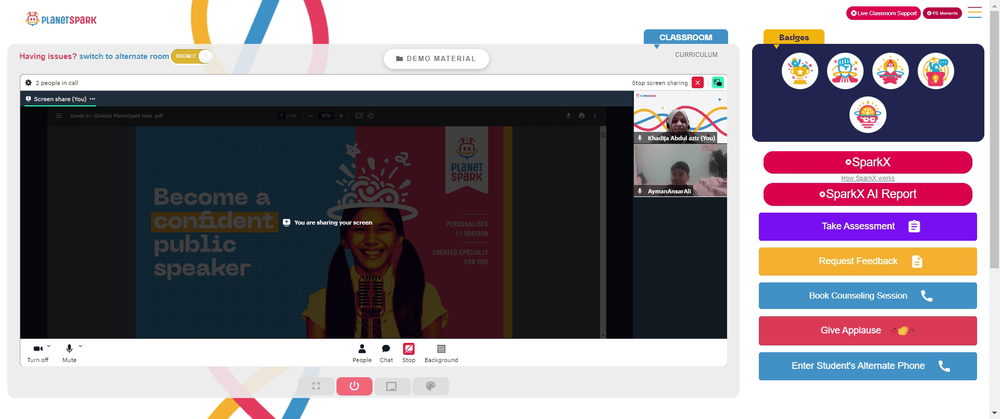Switch to the CLASSROOM tab
Viewport: 1000px width, 419px height.
point(686,37)
